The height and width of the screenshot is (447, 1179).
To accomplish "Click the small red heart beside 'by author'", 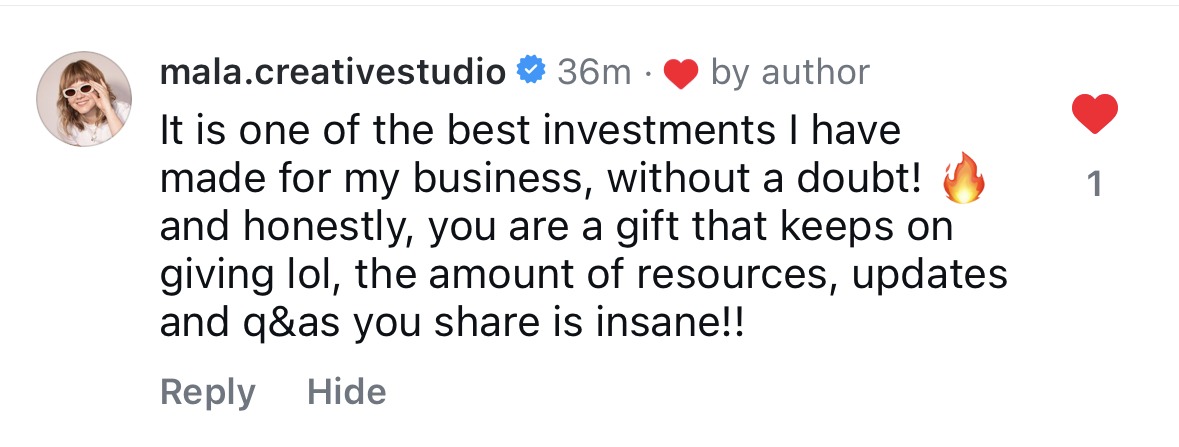I will coord(680,73).
